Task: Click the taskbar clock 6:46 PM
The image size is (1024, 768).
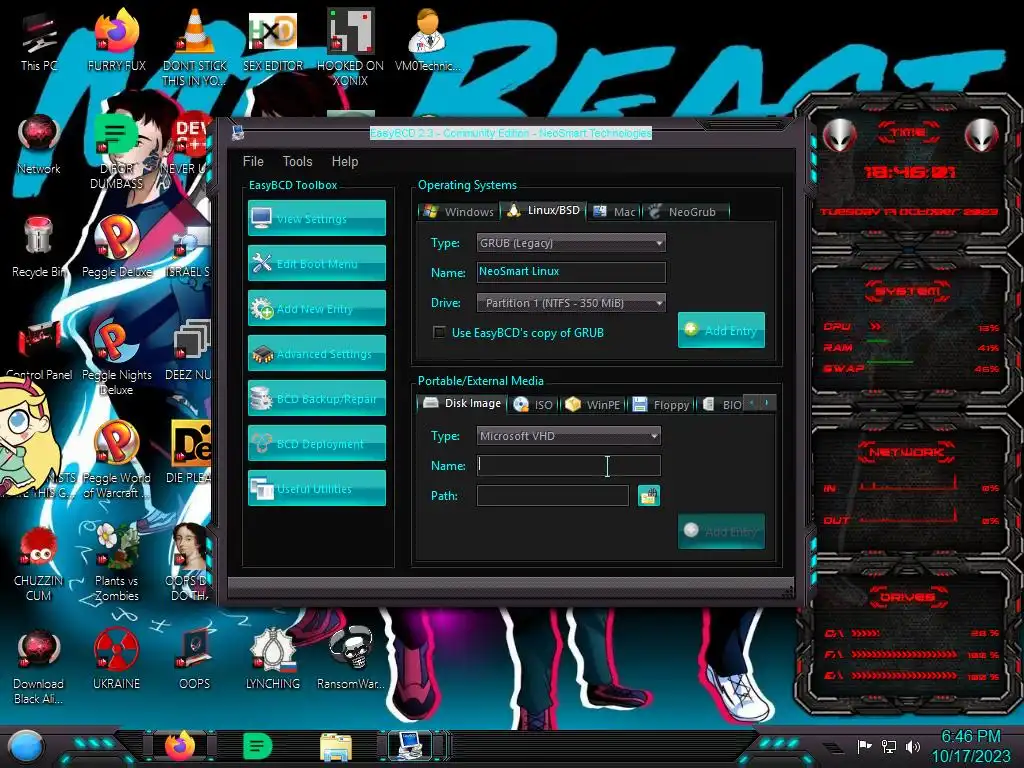Action: [970, 736]
